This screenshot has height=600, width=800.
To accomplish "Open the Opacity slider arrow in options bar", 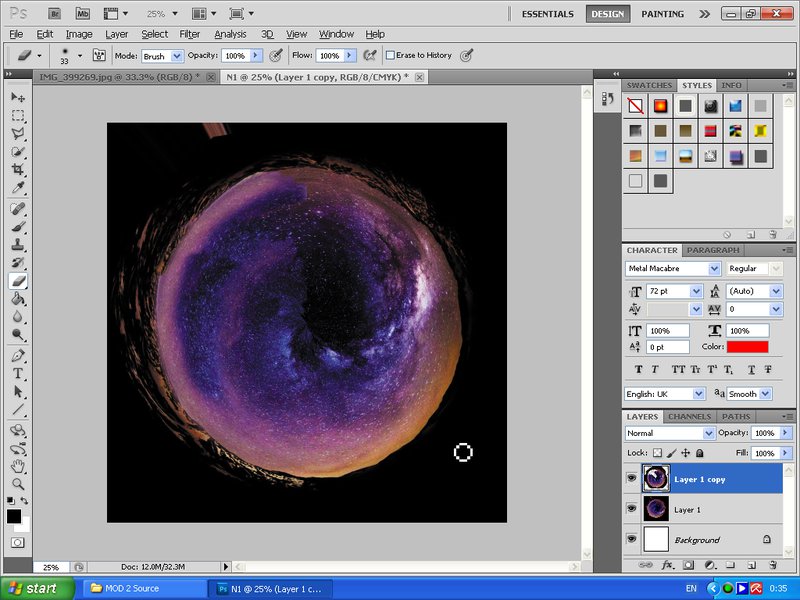I will [256, 55].
